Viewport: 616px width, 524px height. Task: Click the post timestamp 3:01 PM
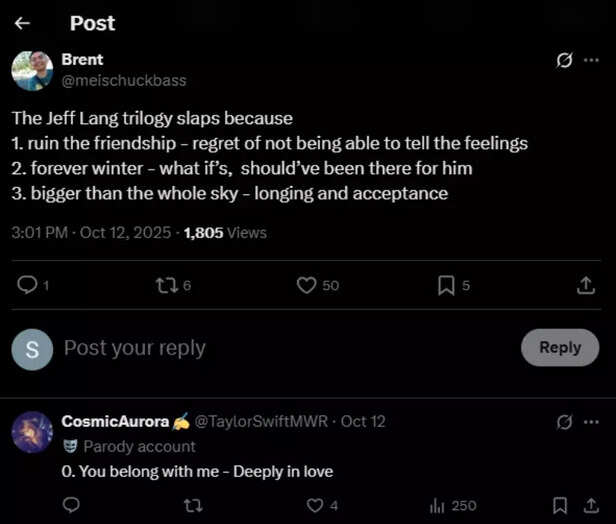click(x=39, y=232)
